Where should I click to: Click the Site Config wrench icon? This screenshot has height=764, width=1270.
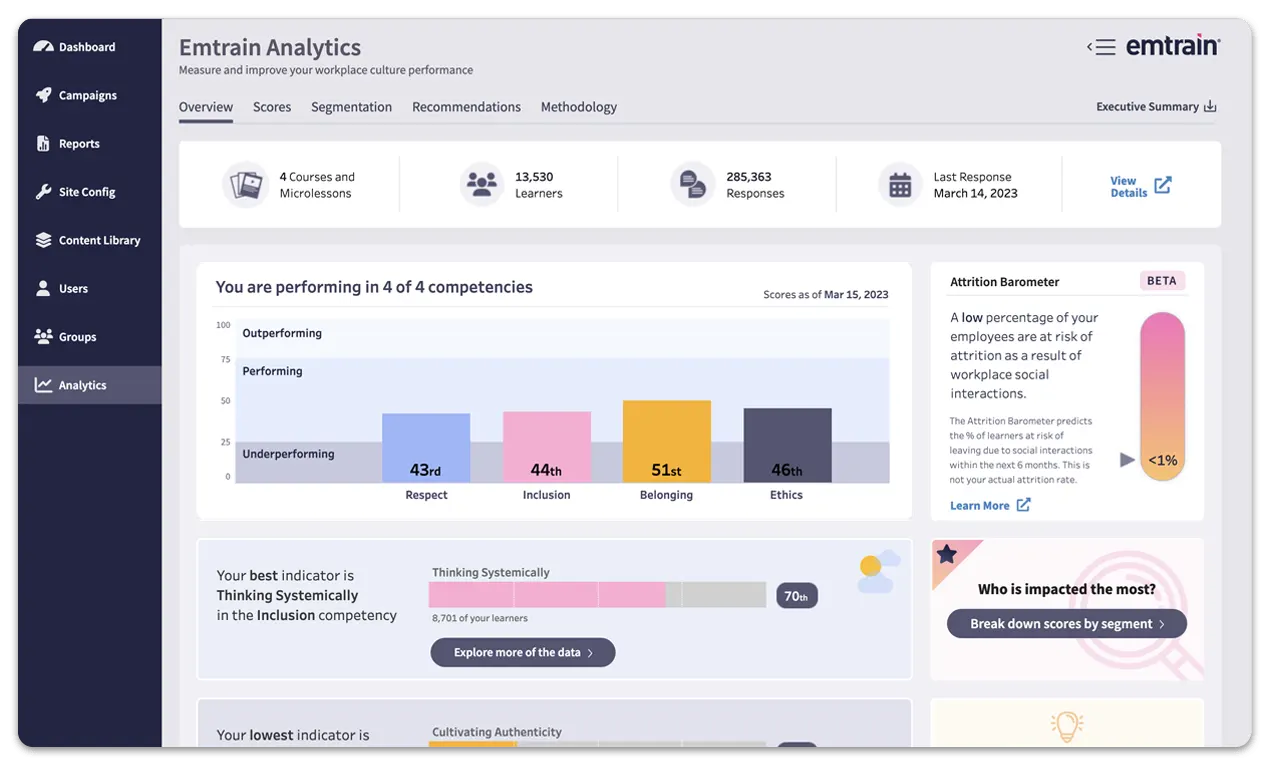coord(43,192)
